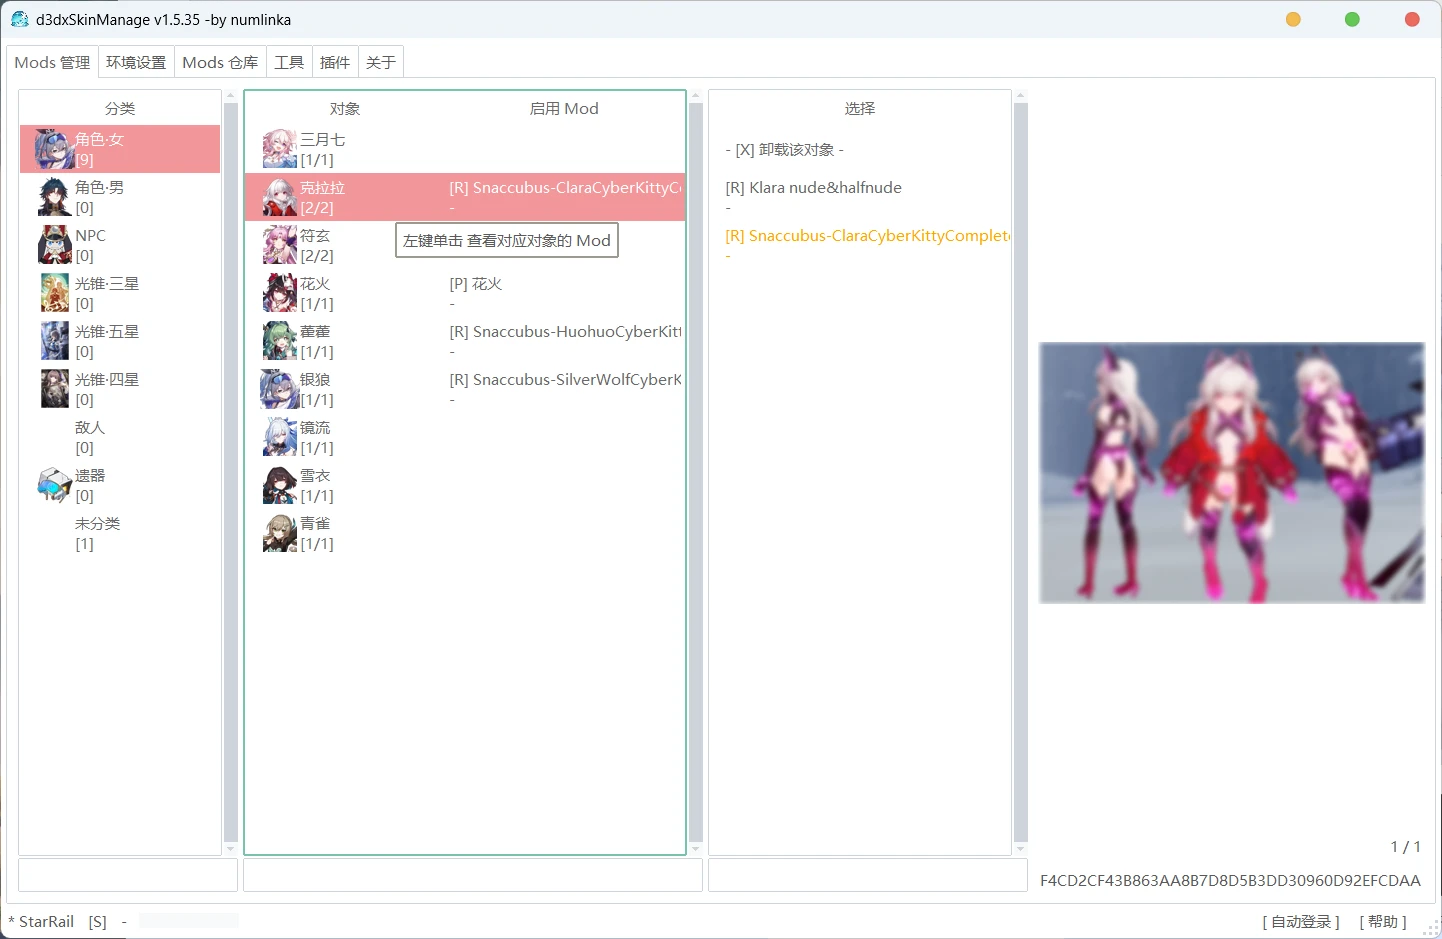Open the 工具 tab
Screen dimensions: 1442x939
[289, 62]
